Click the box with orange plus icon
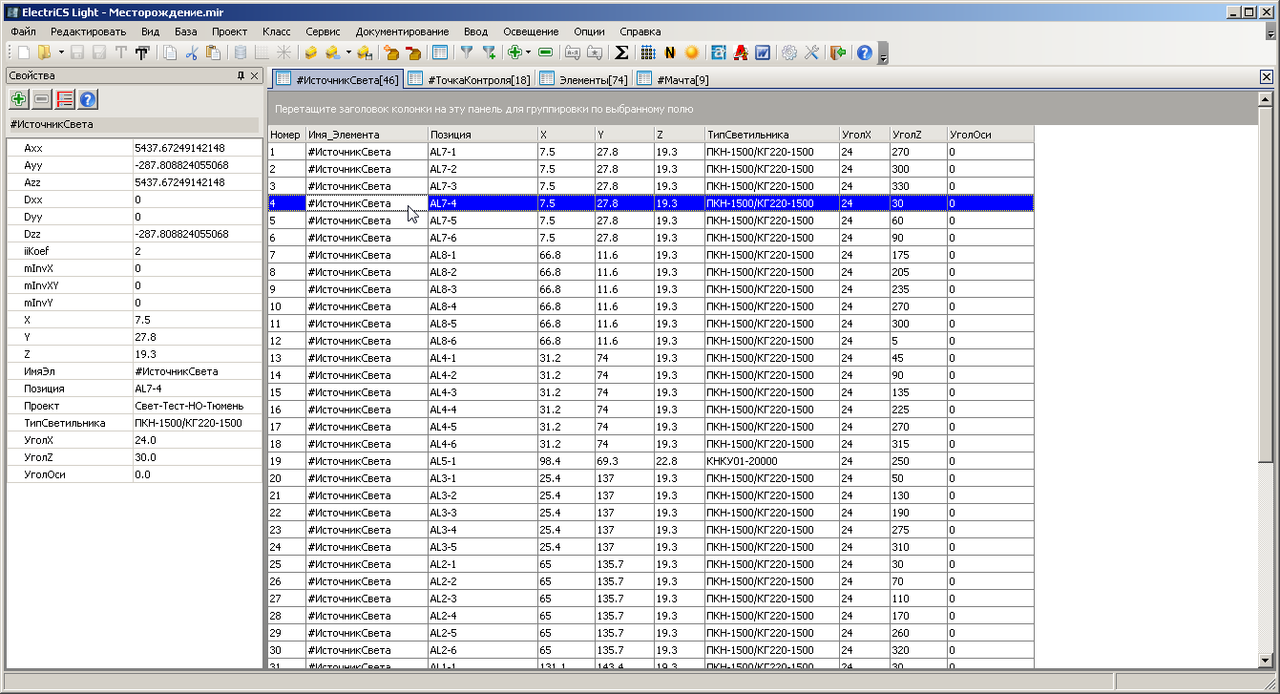This screenshot has height=694, width=1280. click(x=390, y=52)
